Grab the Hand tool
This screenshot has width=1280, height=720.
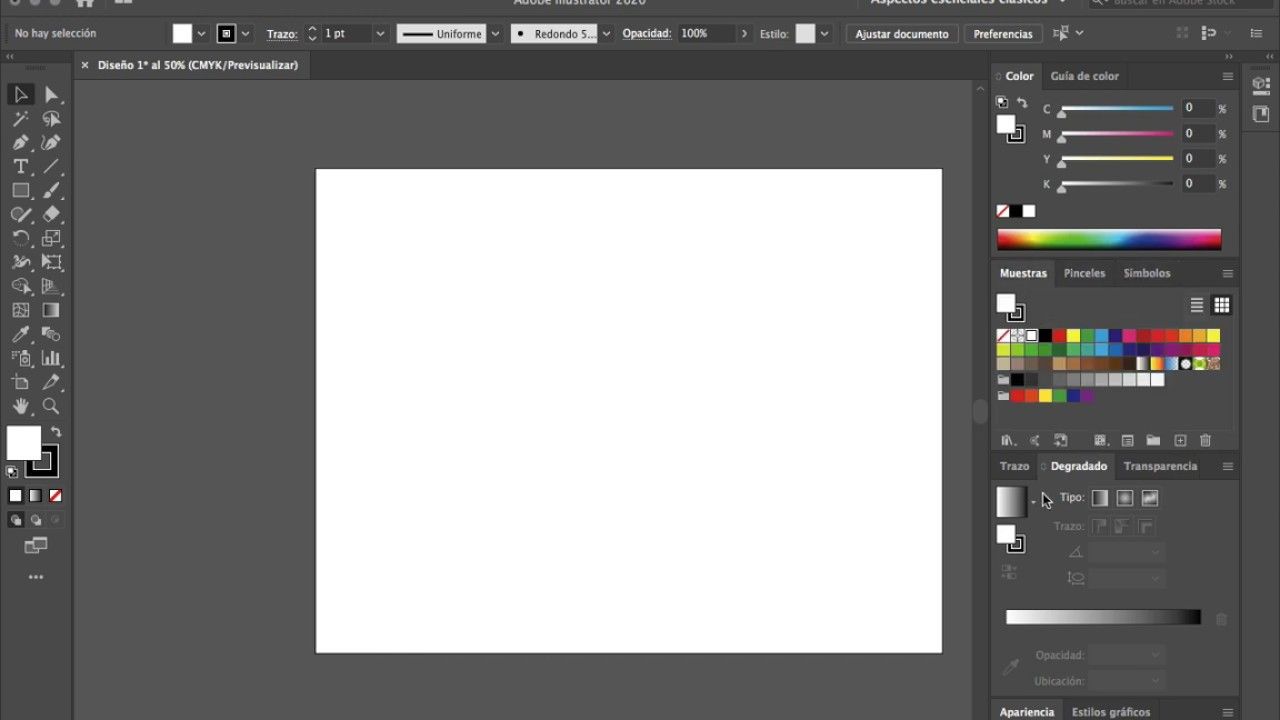20,406
